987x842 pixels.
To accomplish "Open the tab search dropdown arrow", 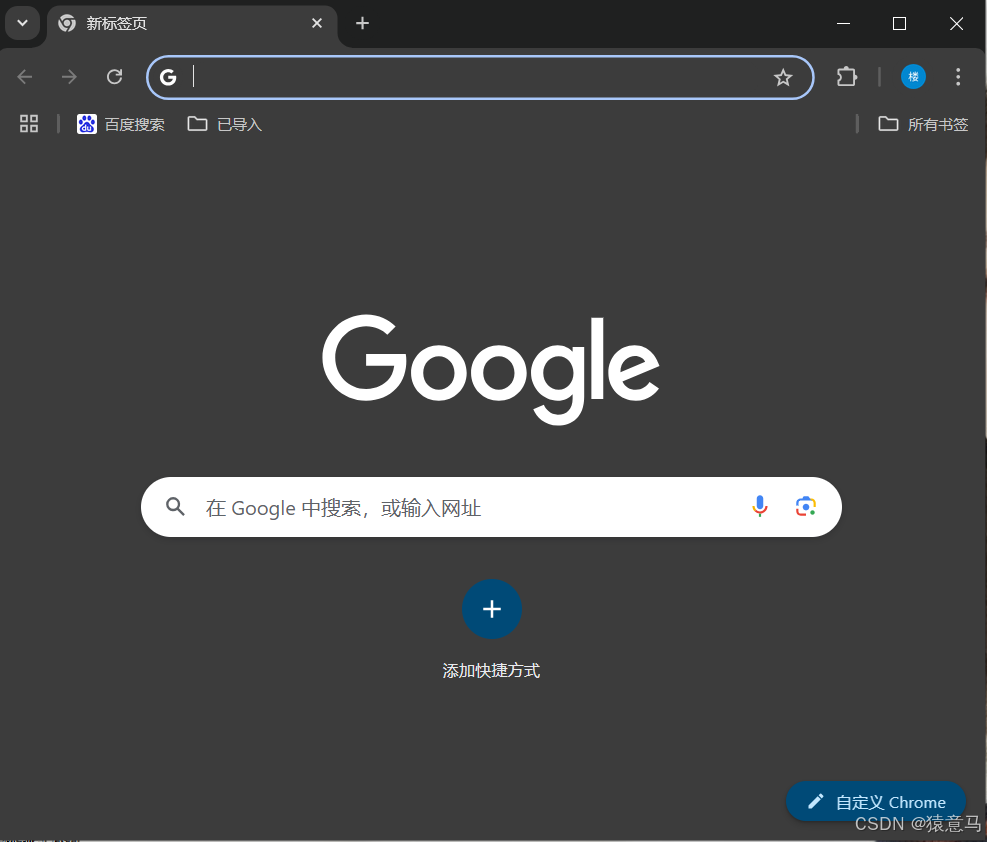I will pyautogui.click(x=23, y=23).
